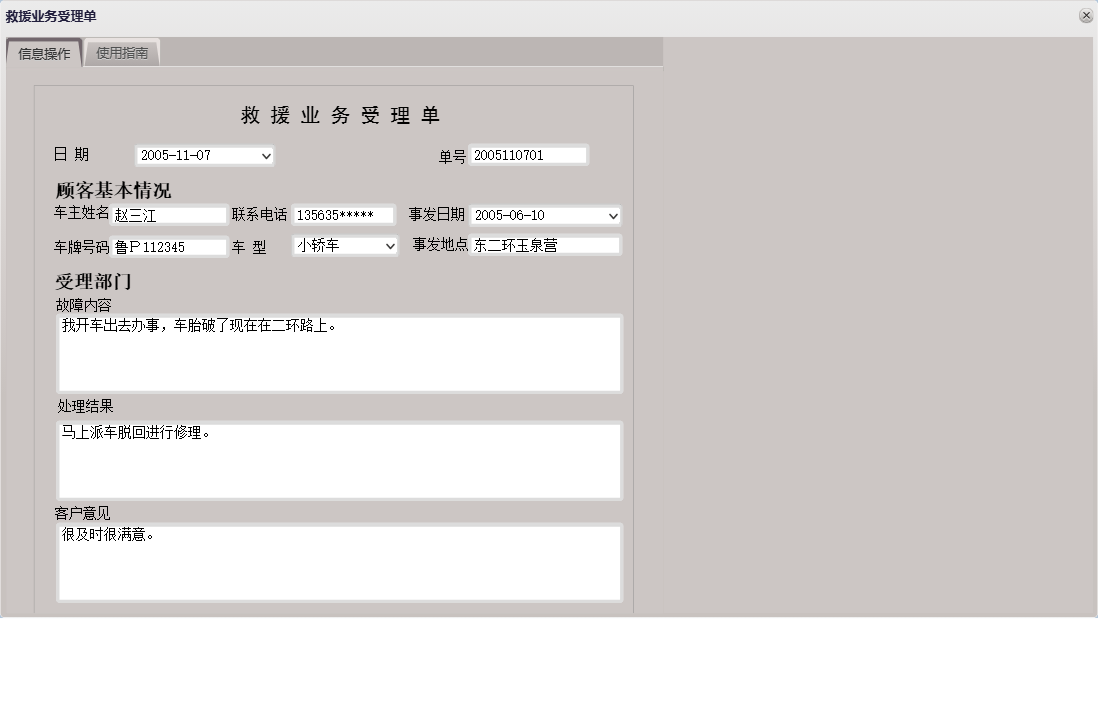Click the 顾客基本情况 section heading
Viewport: 1098px width, 707px height.
(x=110, y=188)
